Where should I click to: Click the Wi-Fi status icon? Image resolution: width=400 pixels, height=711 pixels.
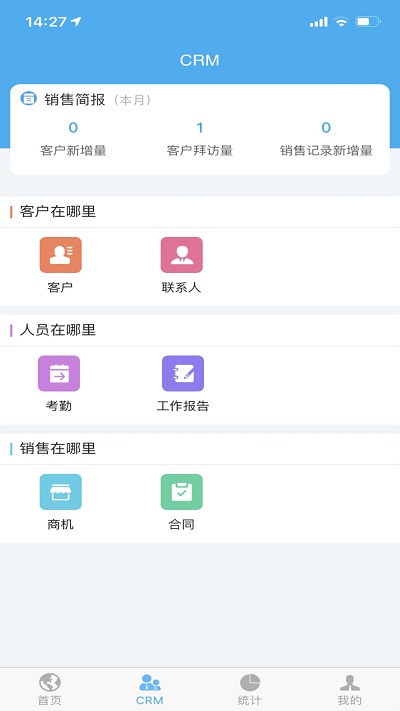click(341, 21)
